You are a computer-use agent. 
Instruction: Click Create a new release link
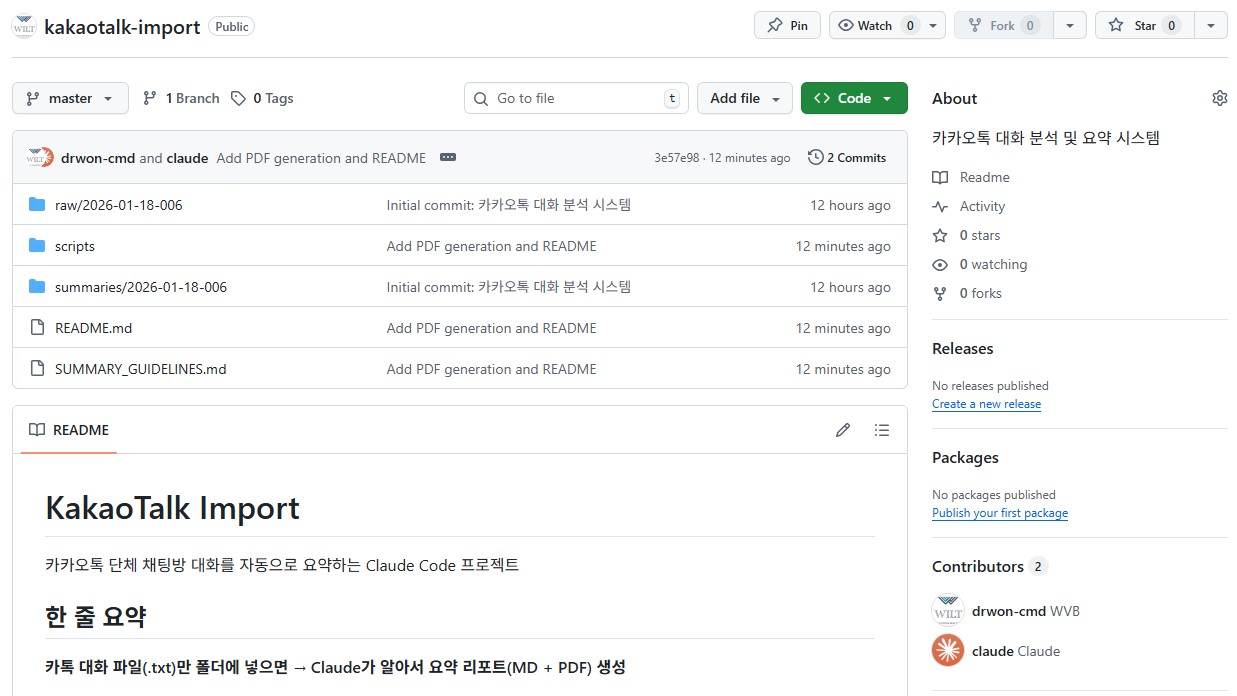[986, 404]
